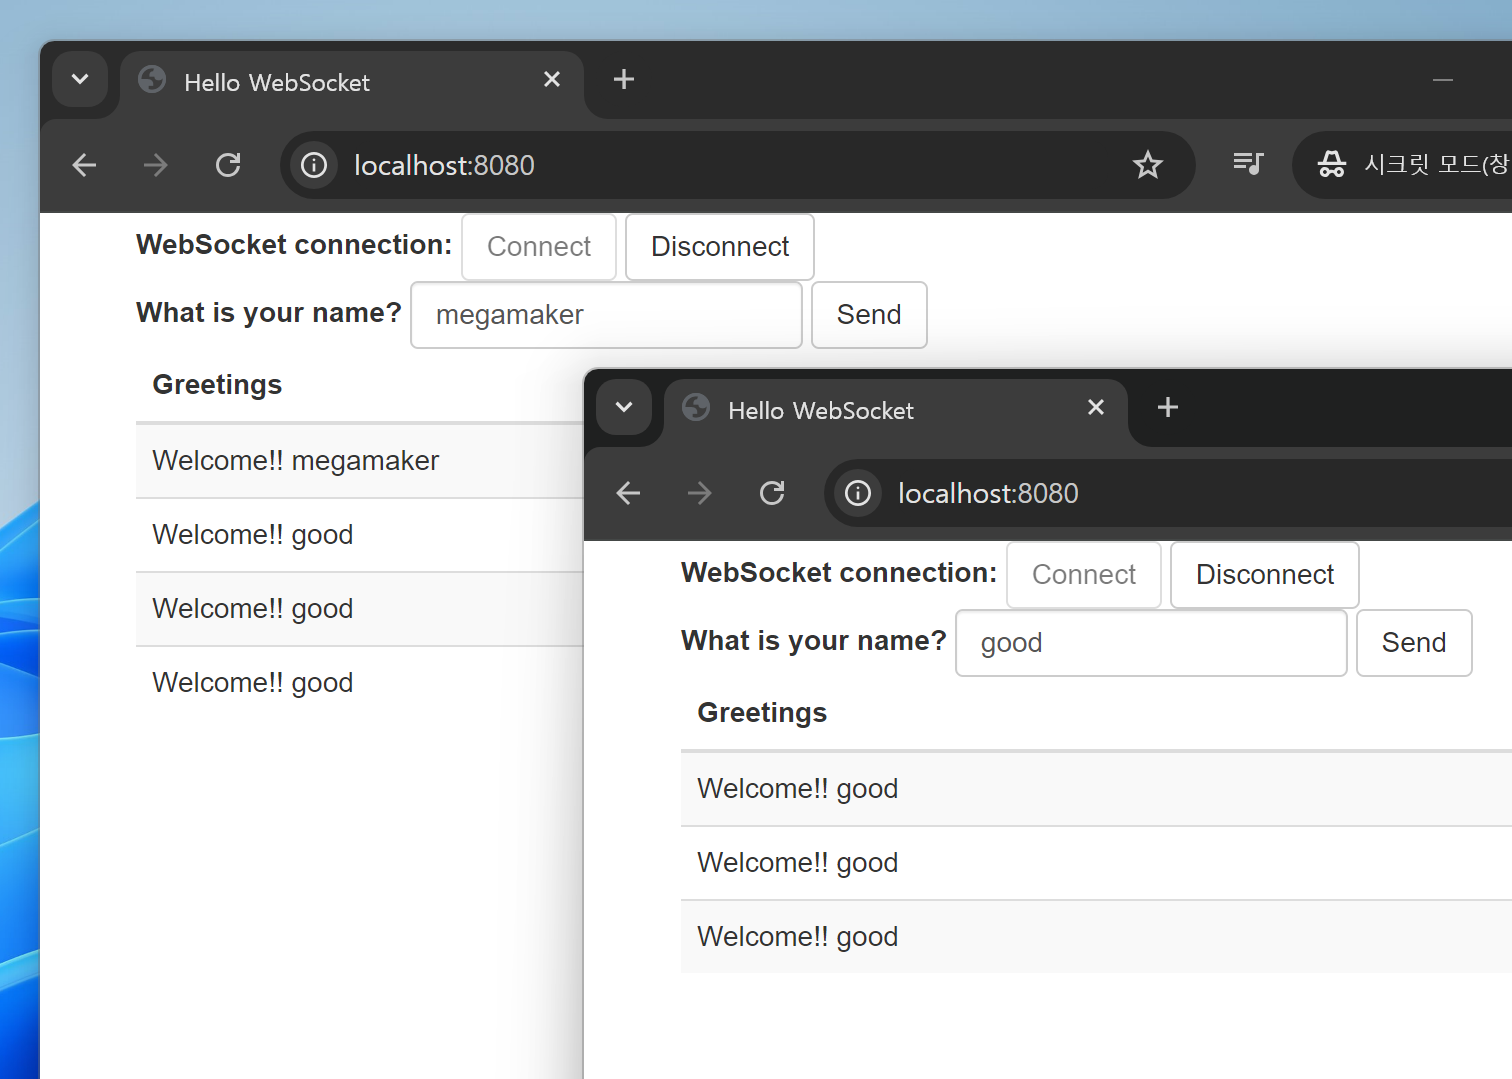
Task: Go back in the back browser window
Action: [84, 165]
